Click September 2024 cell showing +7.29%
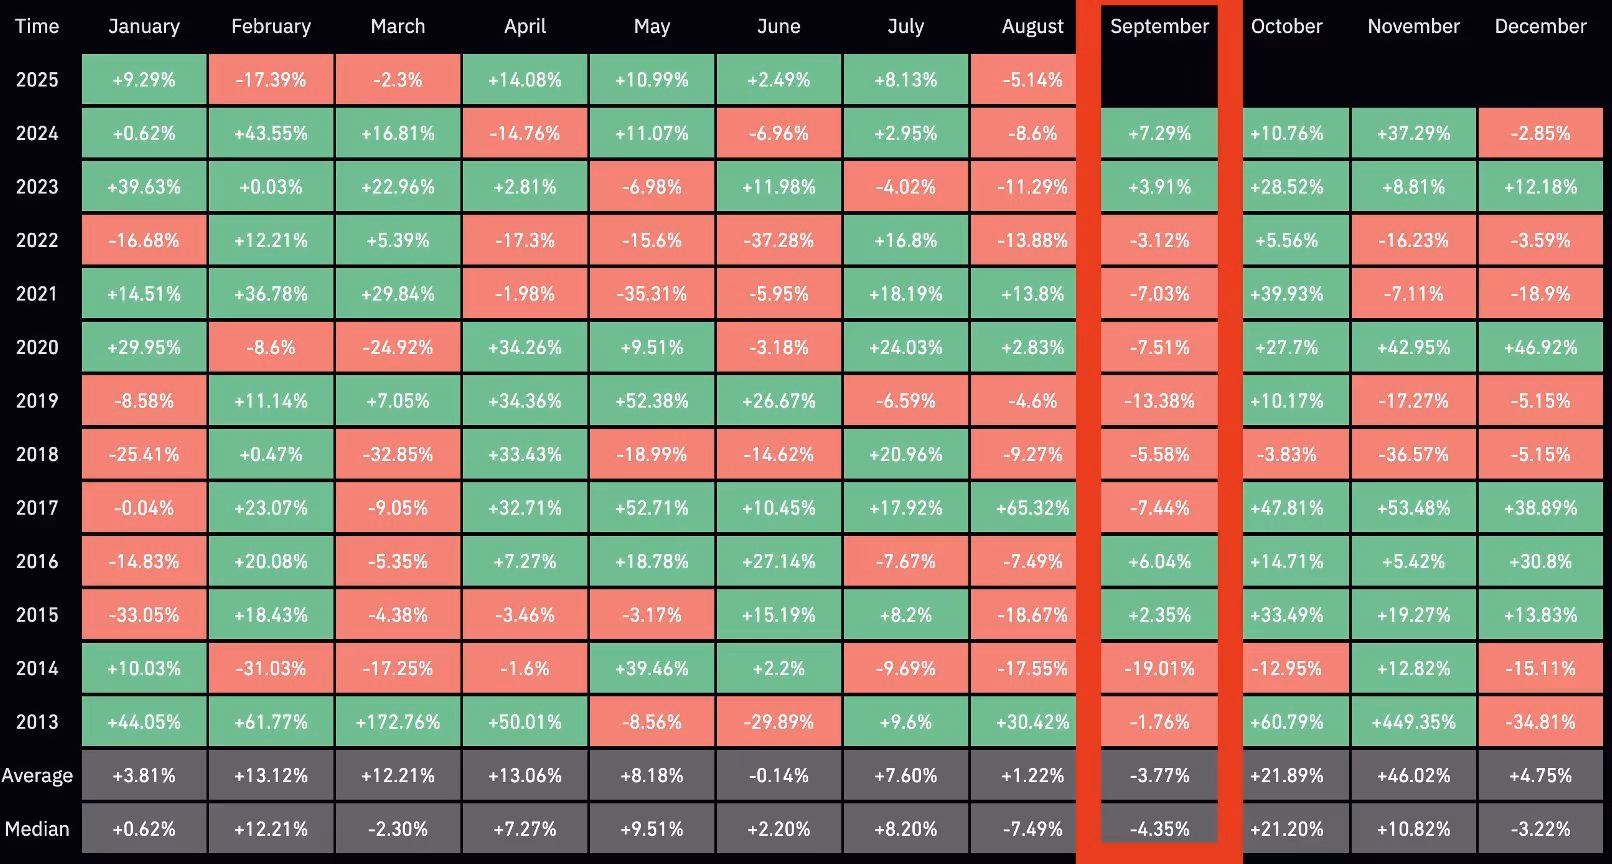1612x864 pixels. click(1159, 134)
